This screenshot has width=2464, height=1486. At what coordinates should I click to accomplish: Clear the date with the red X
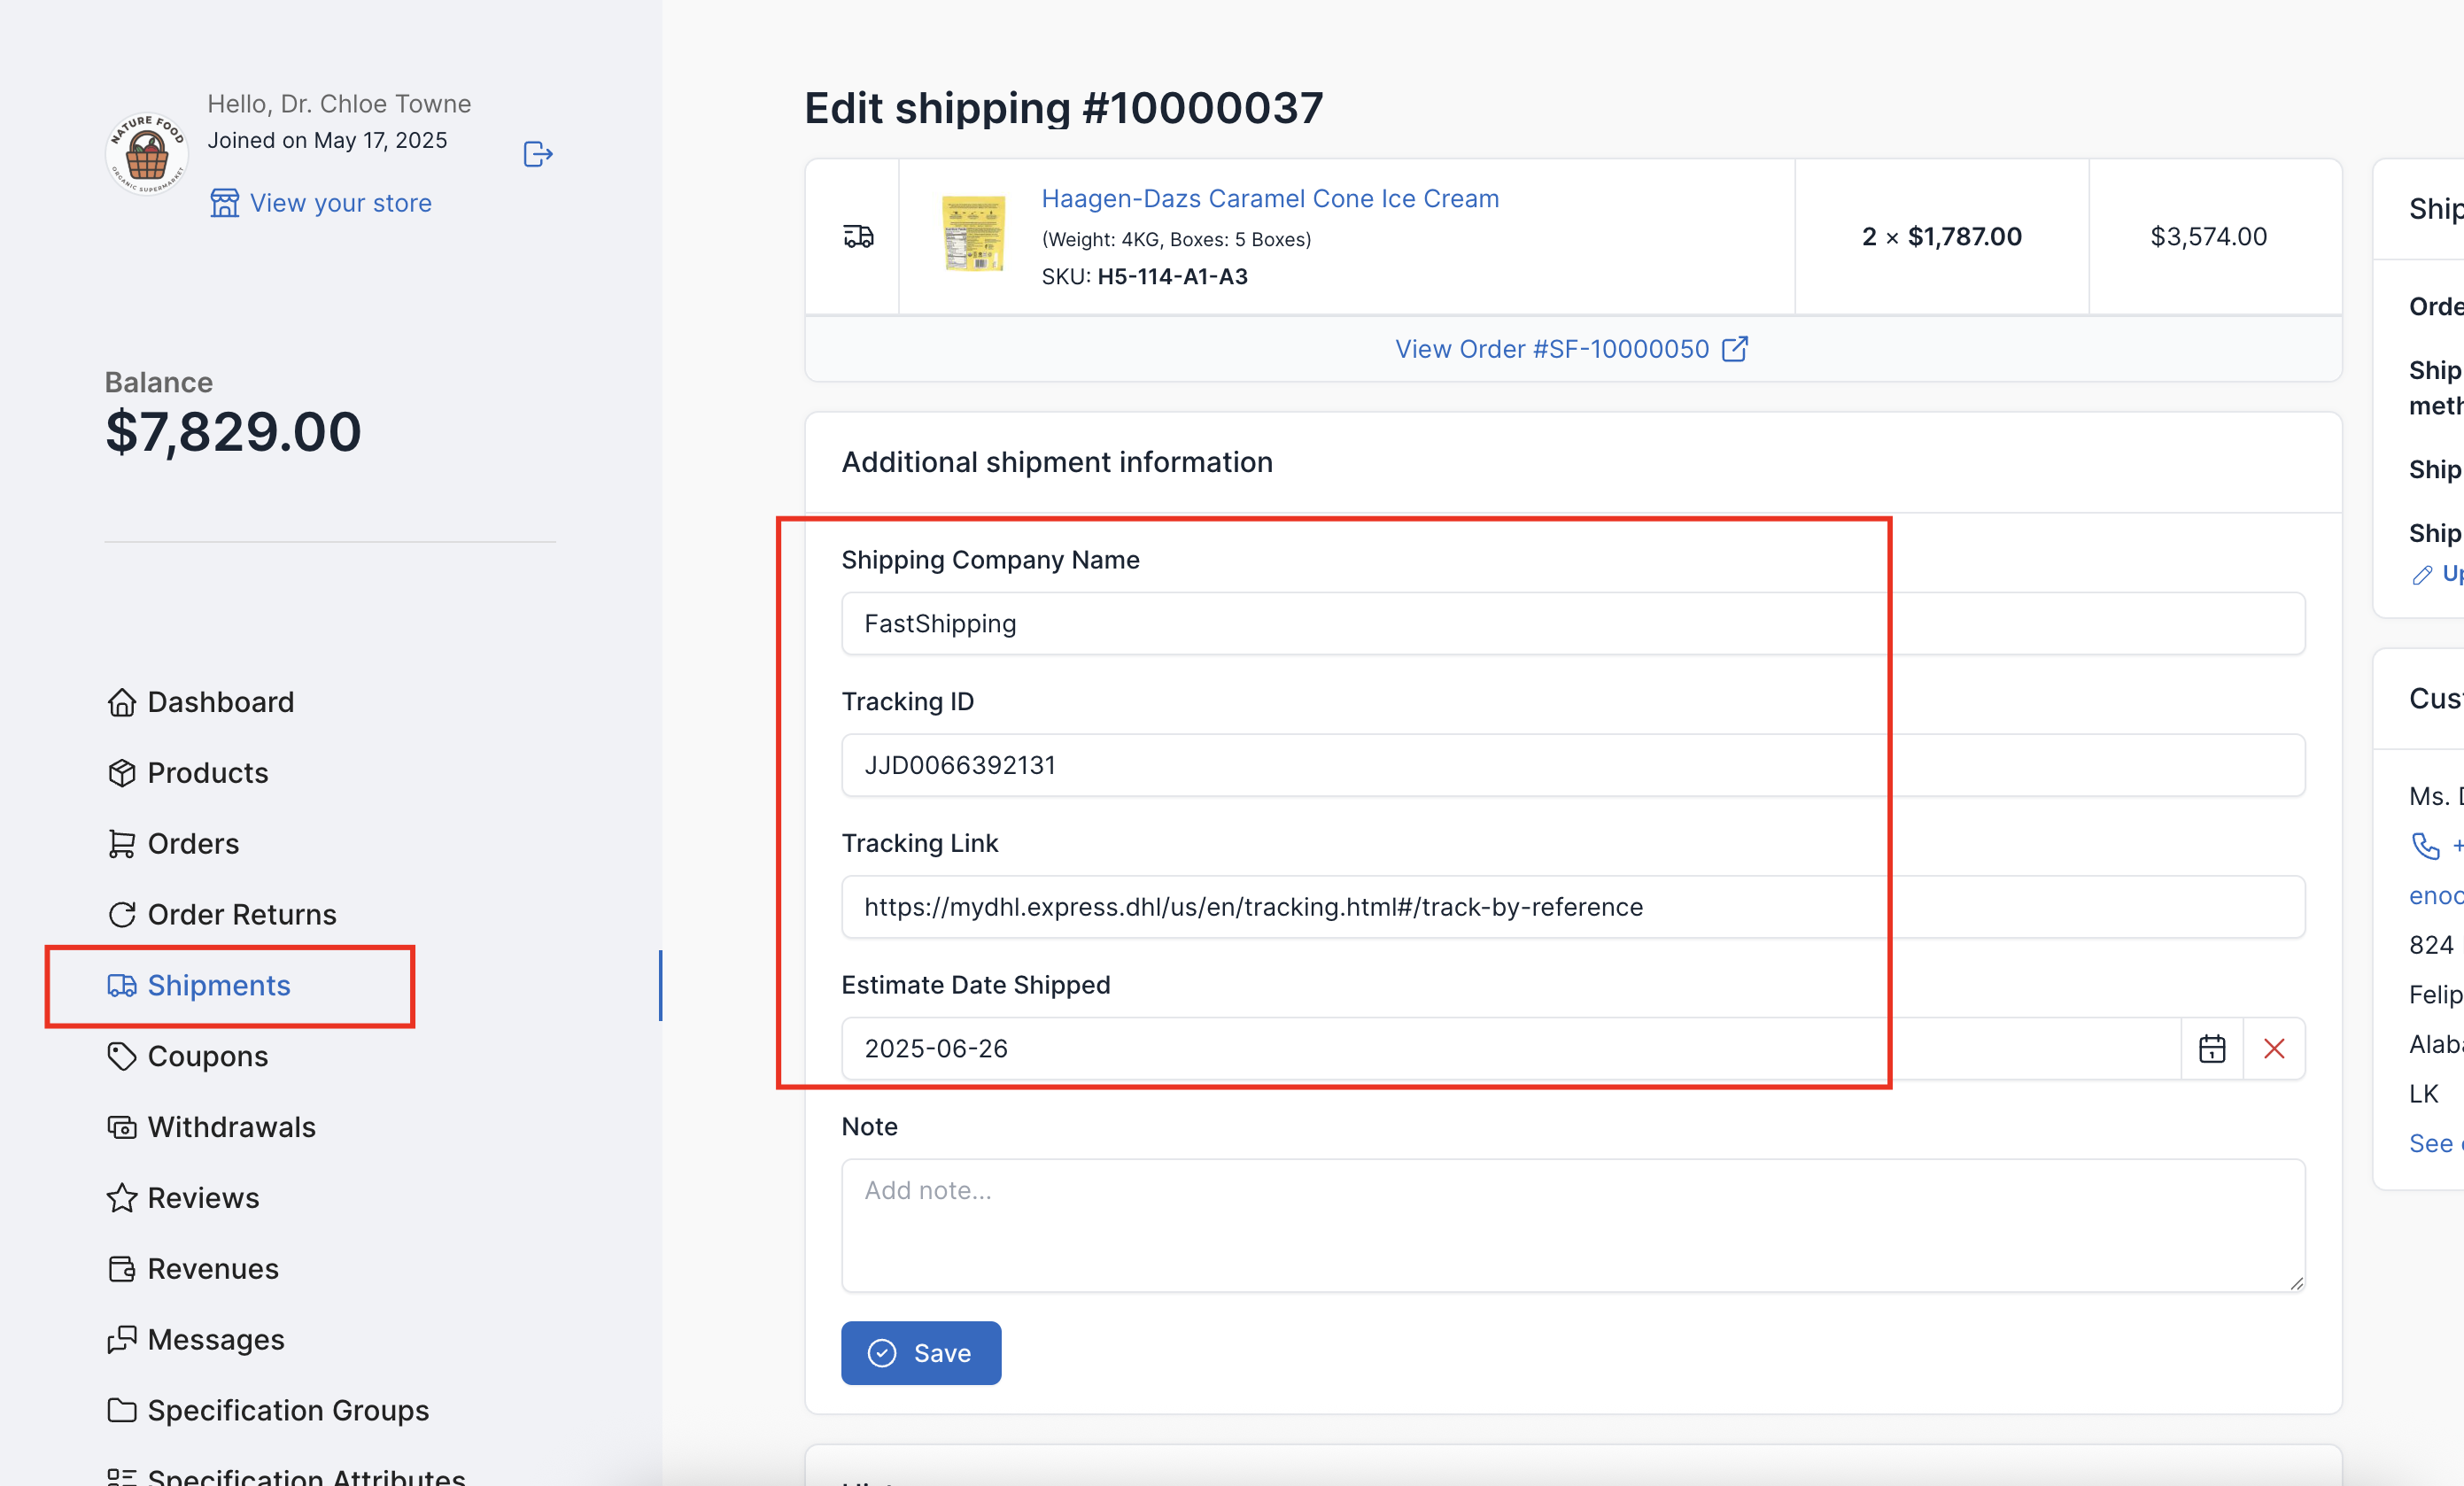pos(2274,1049)
